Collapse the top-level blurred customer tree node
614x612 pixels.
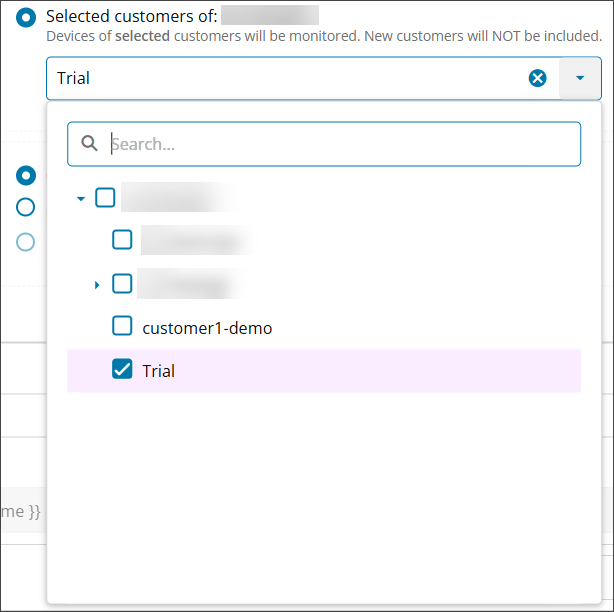[81, 199]
